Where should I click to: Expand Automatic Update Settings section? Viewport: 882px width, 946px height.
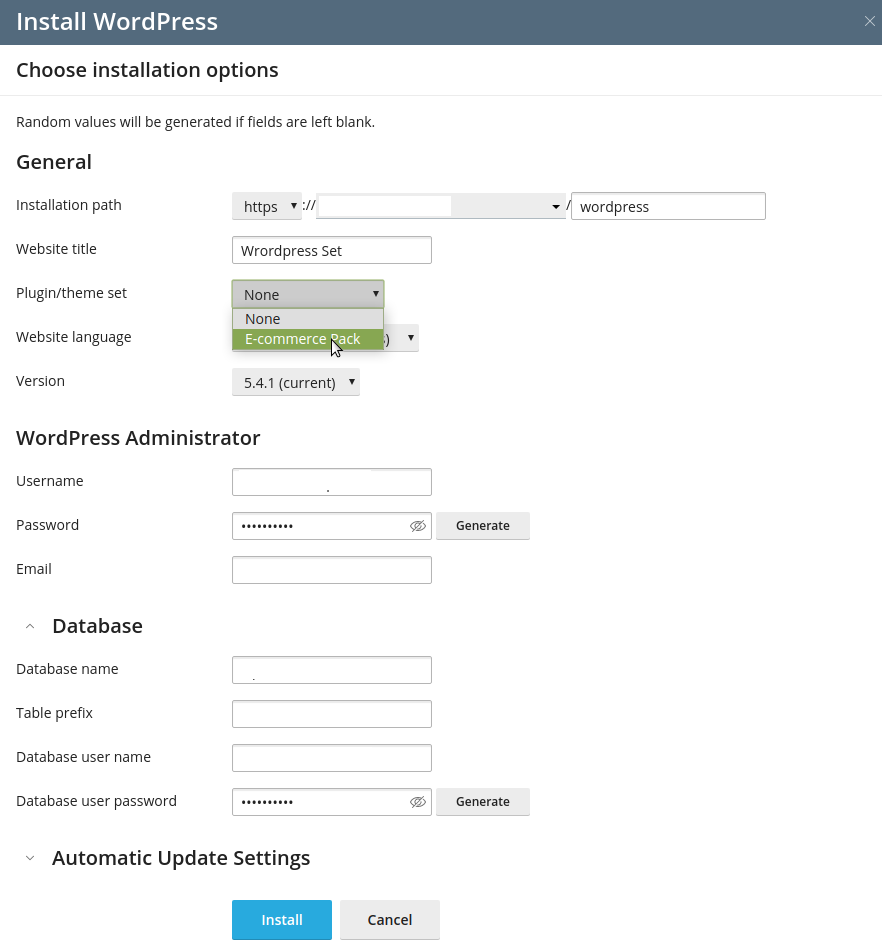tap(30, 859)
